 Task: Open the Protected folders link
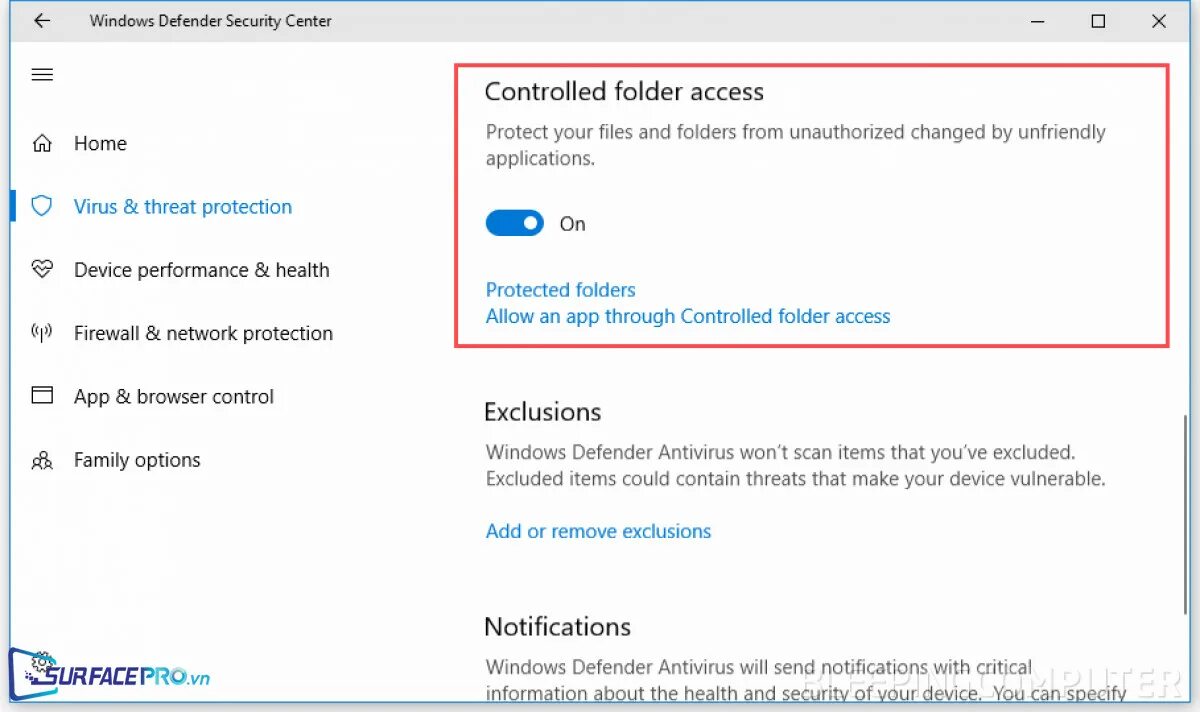[x=560, y=290]
